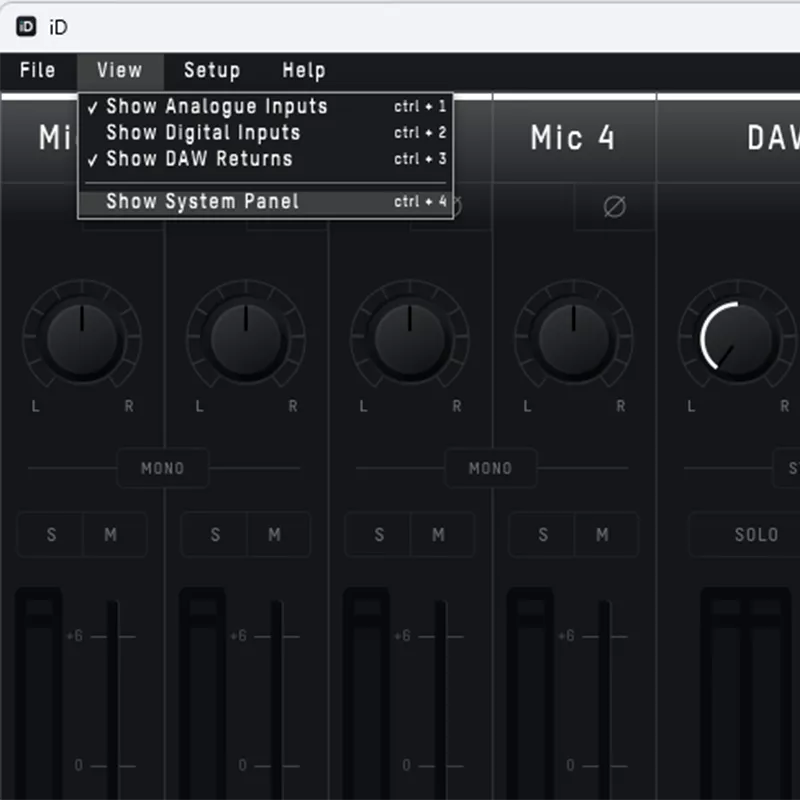
Task: Solo the Mic 1 channel
Action: 51,535
